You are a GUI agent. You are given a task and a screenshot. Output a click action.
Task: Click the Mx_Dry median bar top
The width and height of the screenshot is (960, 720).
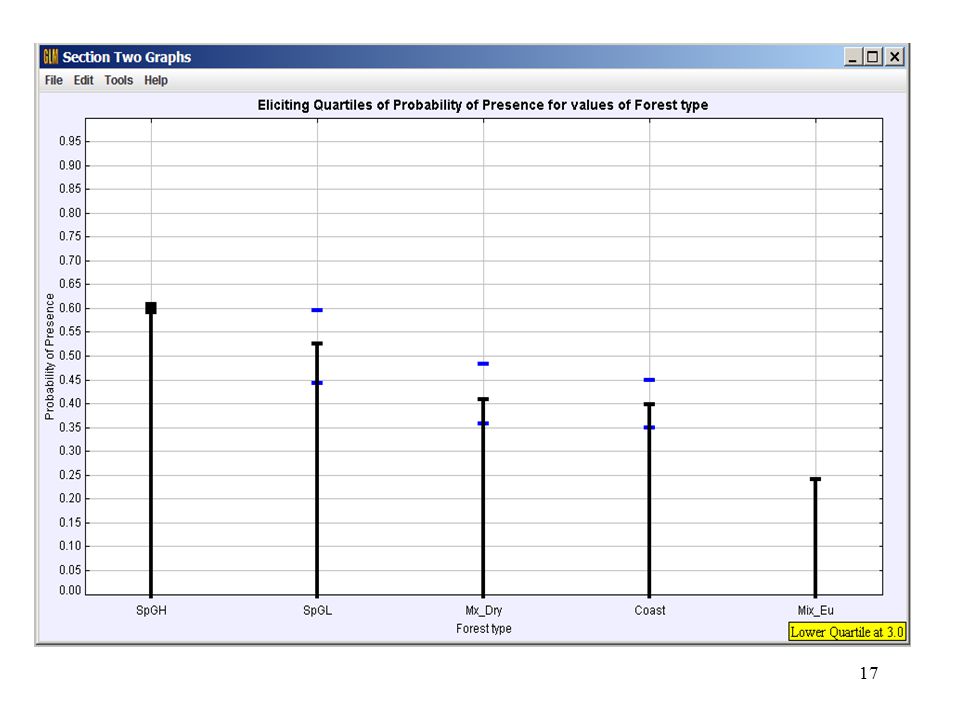tap(483, 399)
